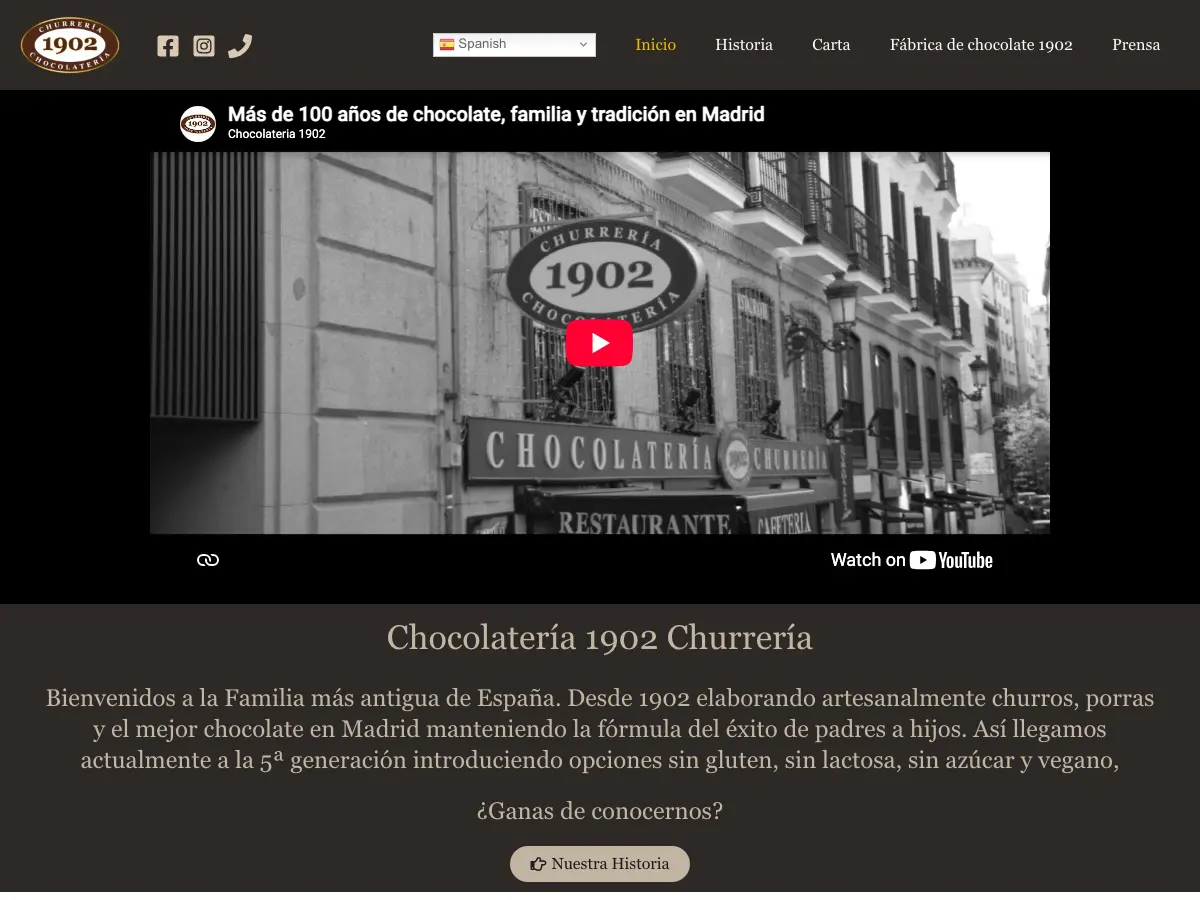The image size is (1200, 900).
Task: Click Watch on YouTube link
Action: 912,560
